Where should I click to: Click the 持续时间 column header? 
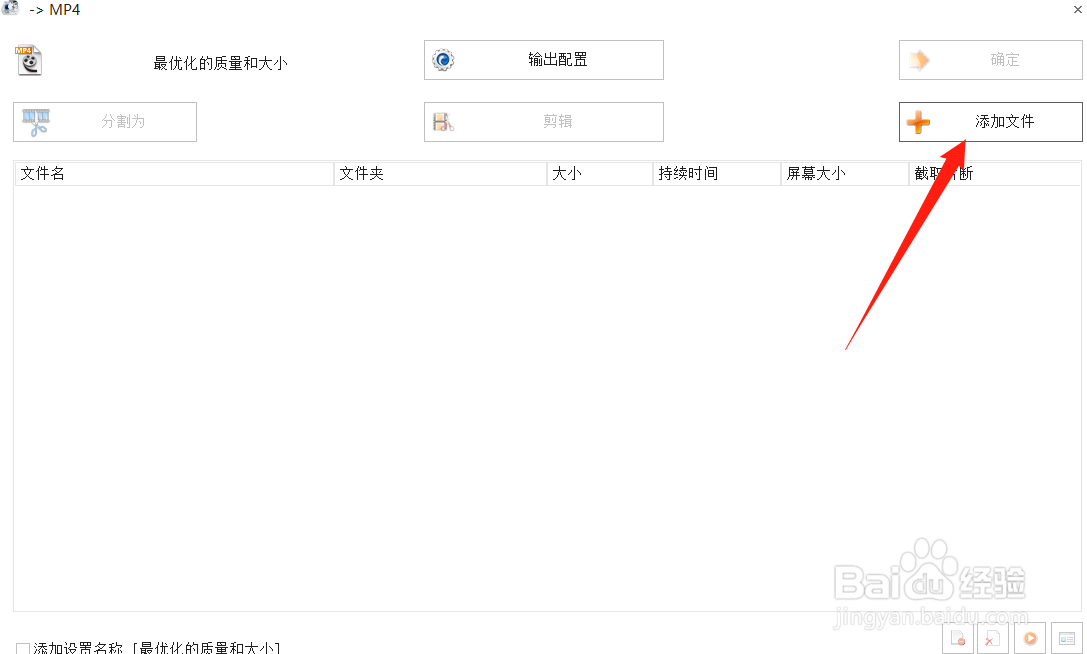click(x=717, y=172)
